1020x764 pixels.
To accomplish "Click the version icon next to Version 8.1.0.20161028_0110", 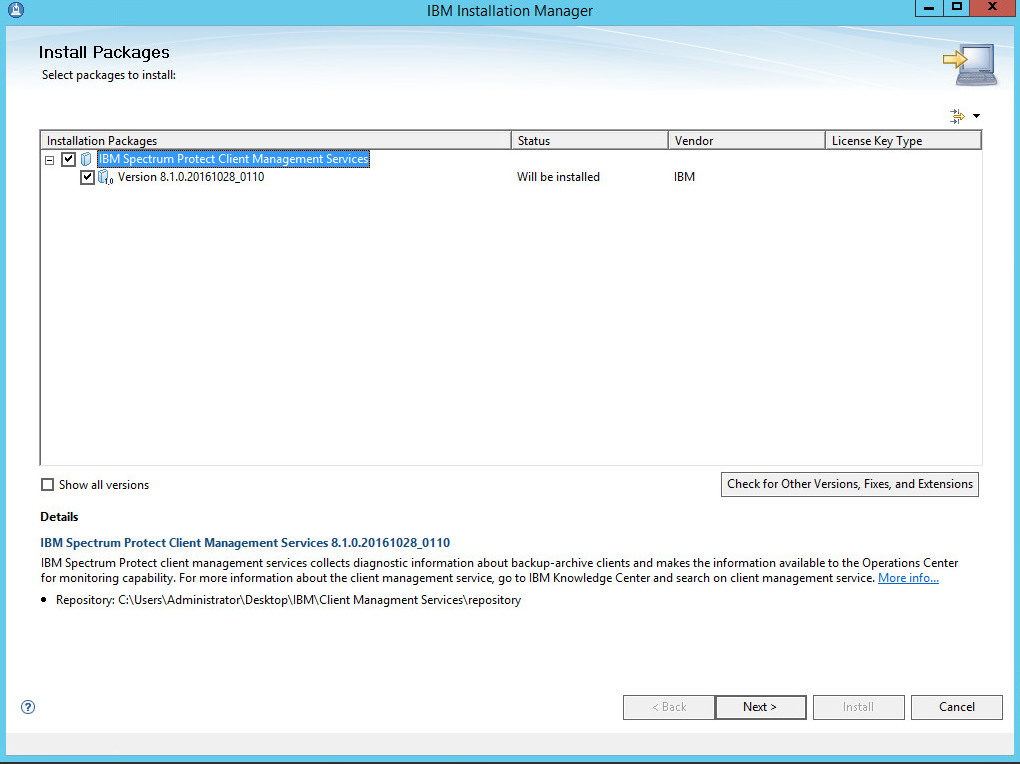I will [x=105, y=178].
